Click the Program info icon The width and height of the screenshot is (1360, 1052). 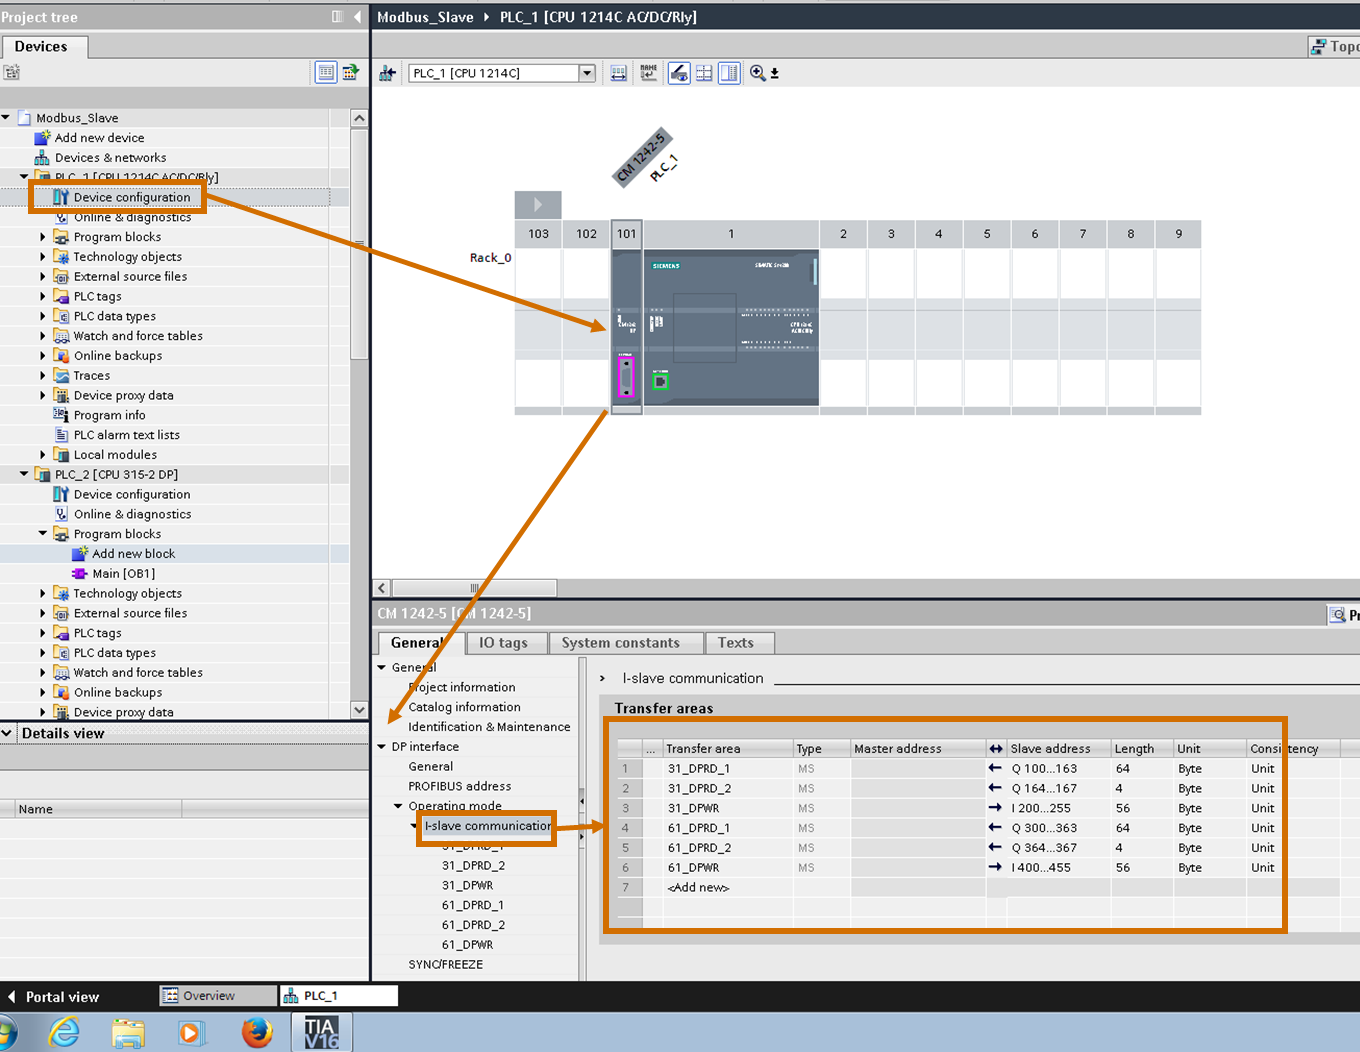point(61,415)
